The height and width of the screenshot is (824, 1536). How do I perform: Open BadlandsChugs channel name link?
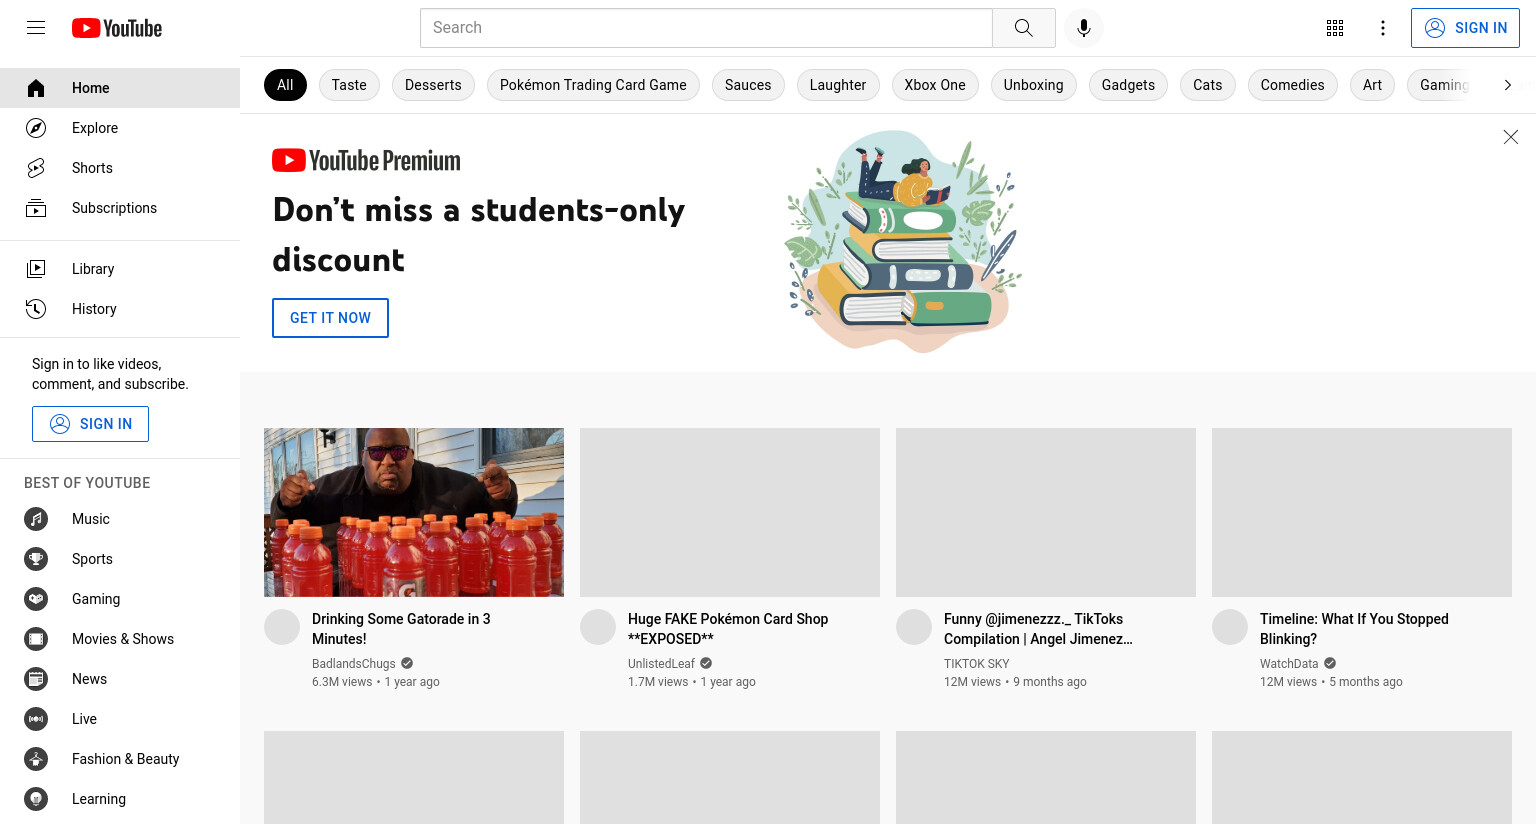pos(354,664)
